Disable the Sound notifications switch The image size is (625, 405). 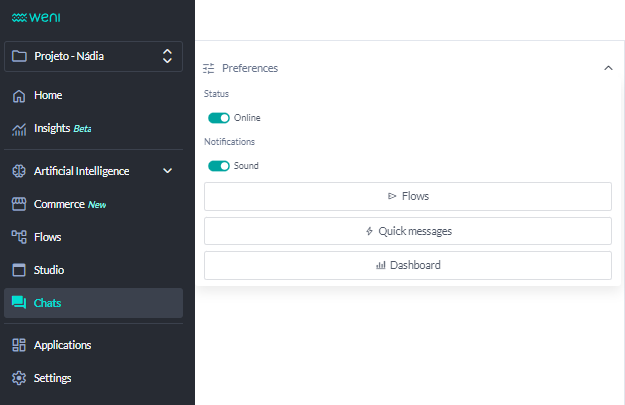(218, 166)
